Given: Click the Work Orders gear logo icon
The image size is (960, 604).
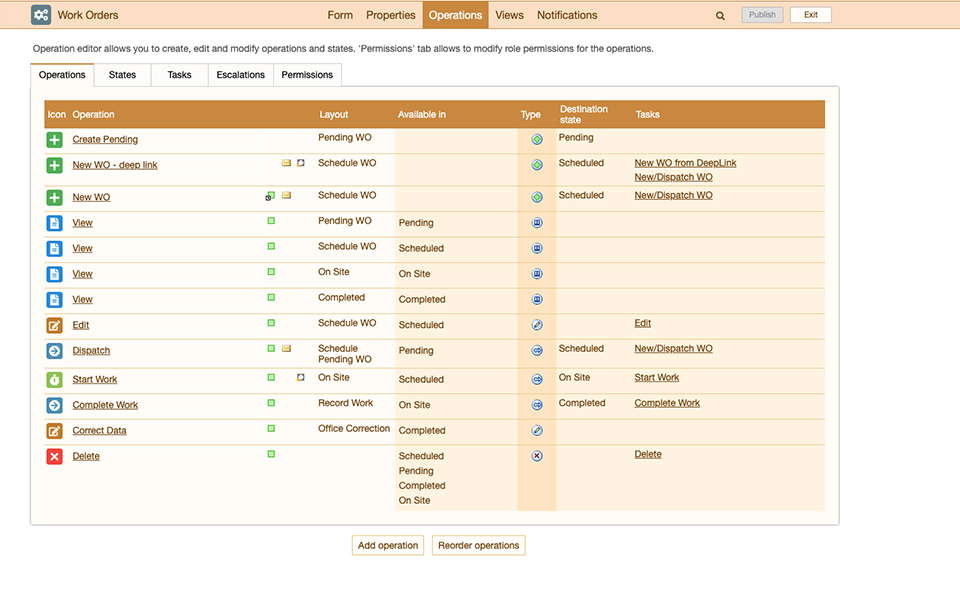Looking at the screenshot, I should 41,15.
